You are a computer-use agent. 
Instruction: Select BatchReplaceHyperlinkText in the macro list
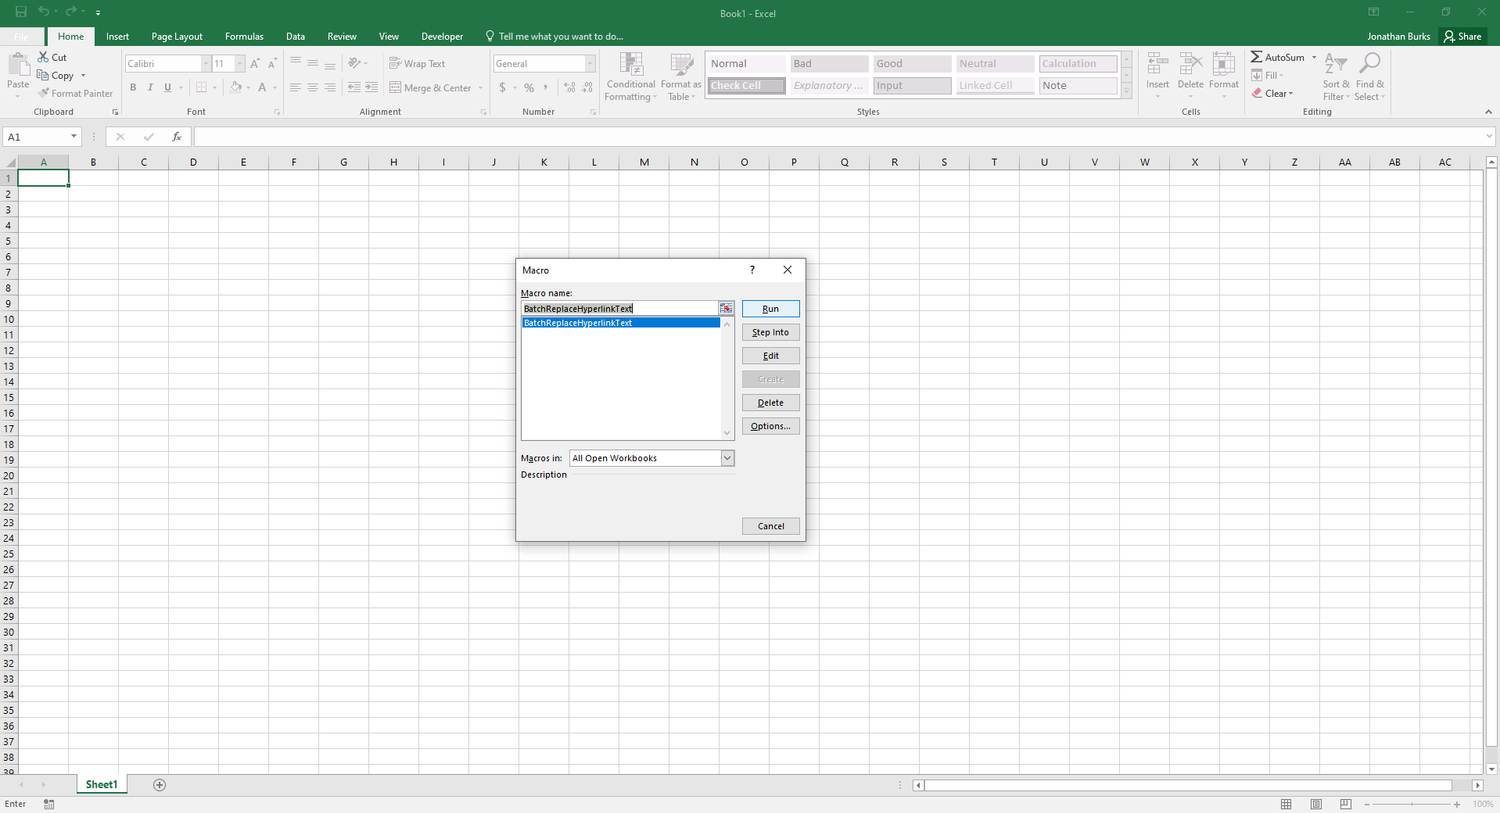tap(620, 323)
